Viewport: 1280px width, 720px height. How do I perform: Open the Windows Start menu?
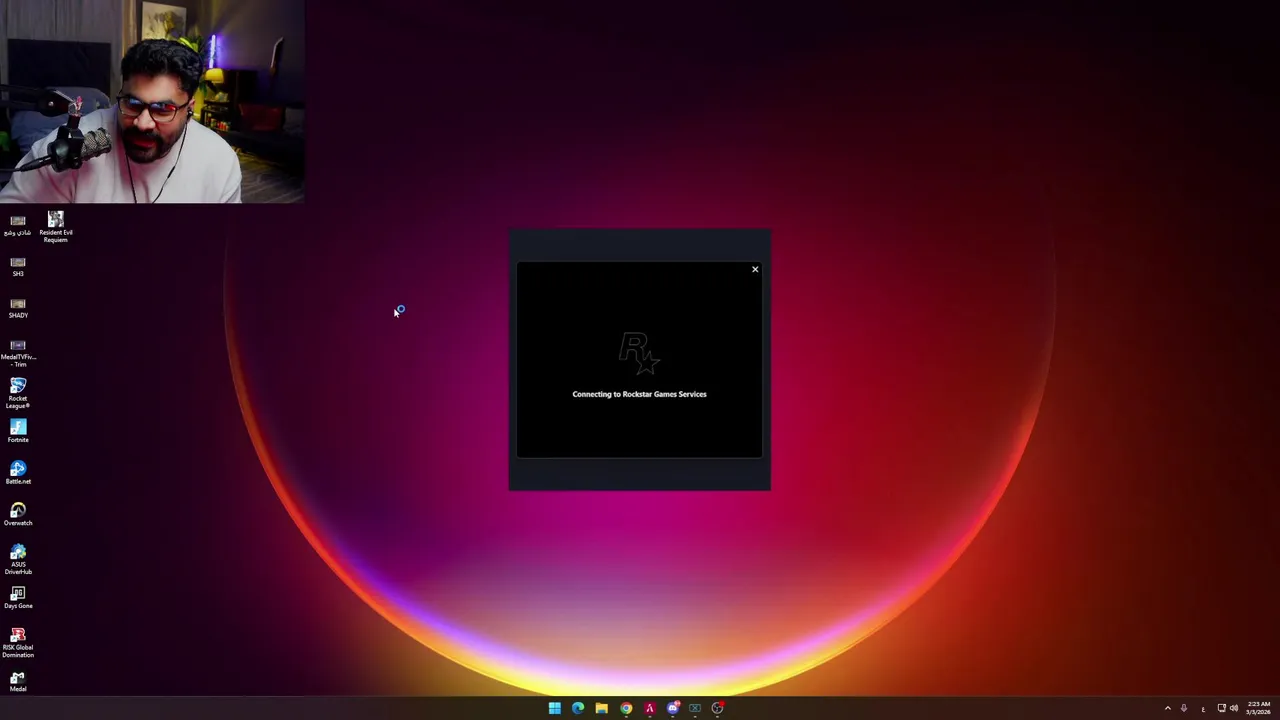pos(554,708)
